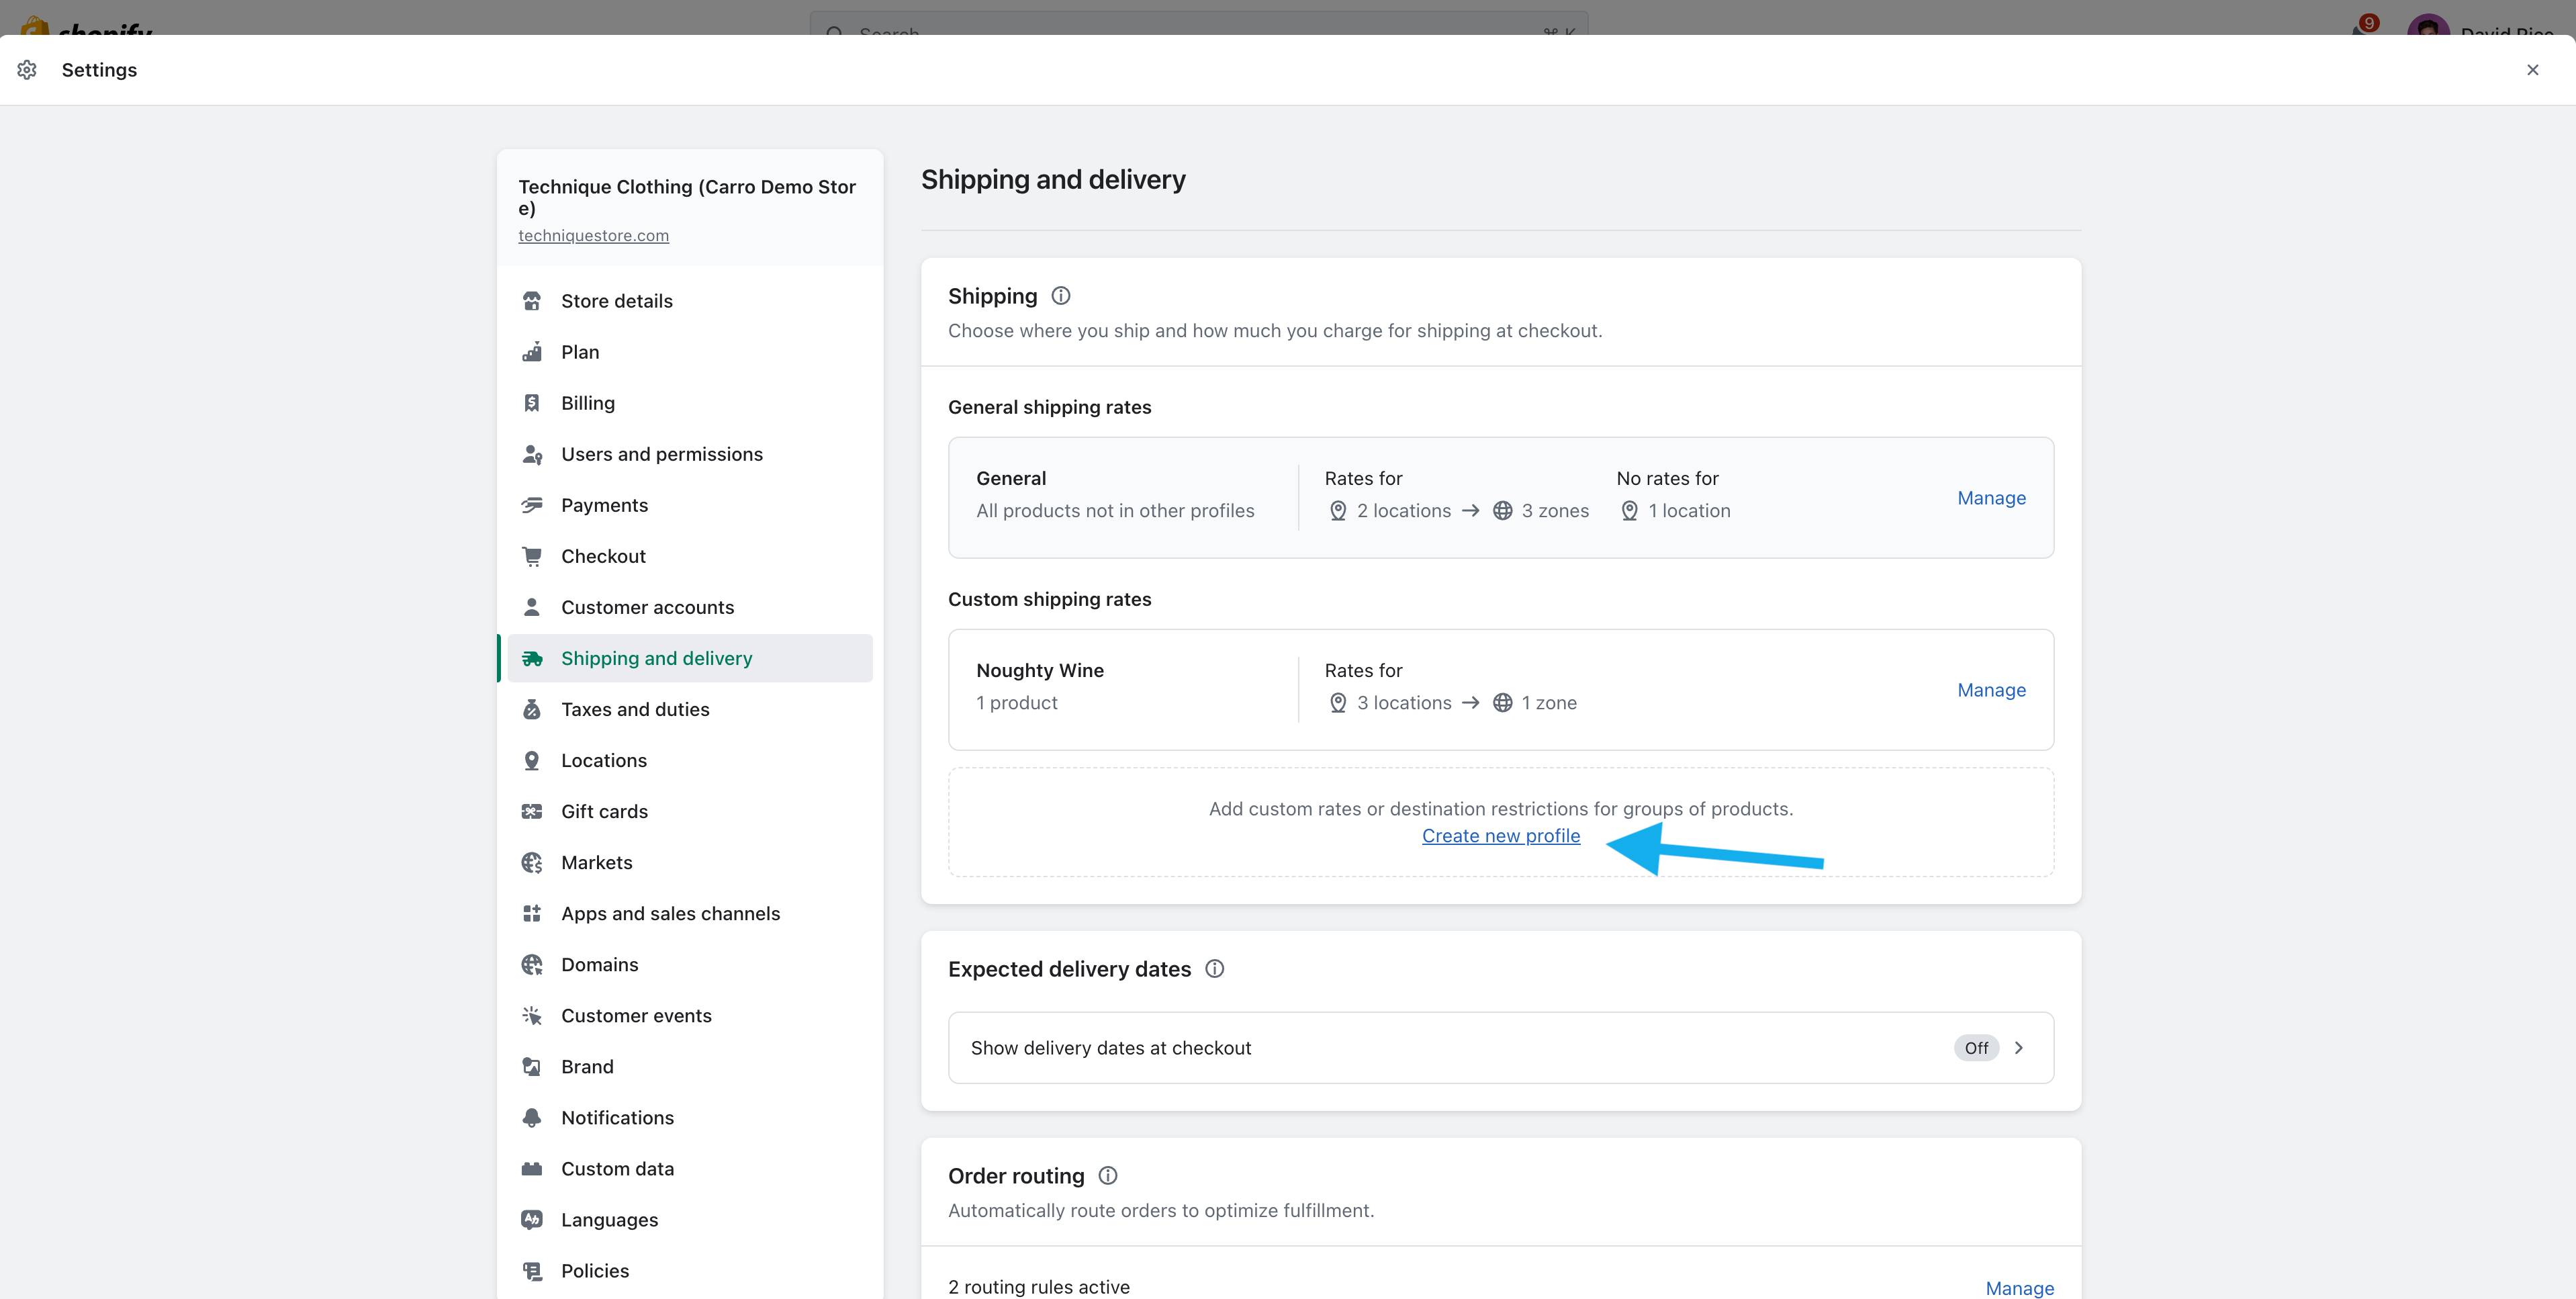Click the Markets globe icon in sidebar
This screenshot has width=2576, height=1299.
[x=532, y=862]
